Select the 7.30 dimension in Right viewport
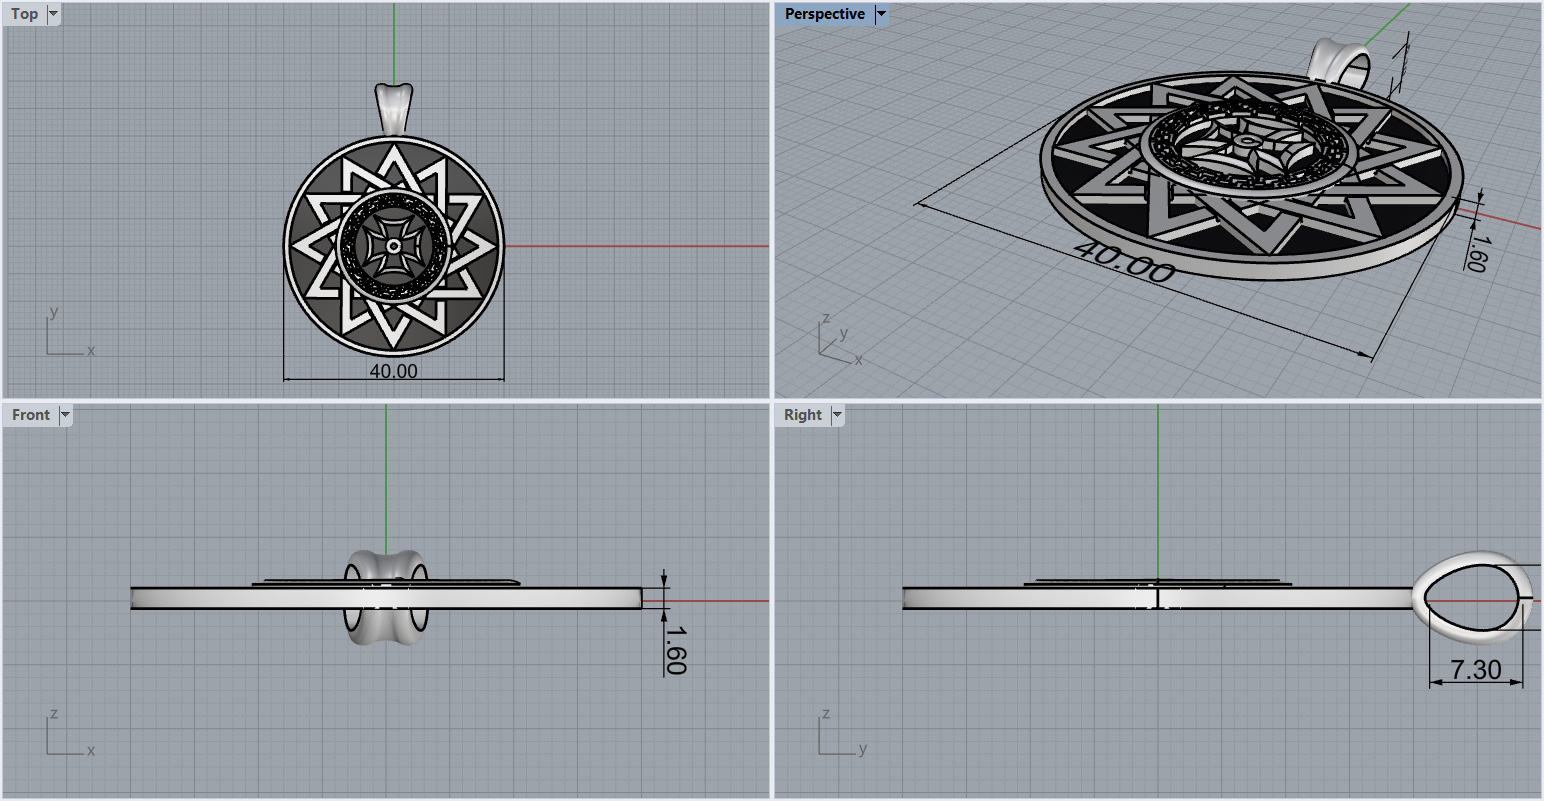This screenshot has height=801, width=1544. [1476, 670]
